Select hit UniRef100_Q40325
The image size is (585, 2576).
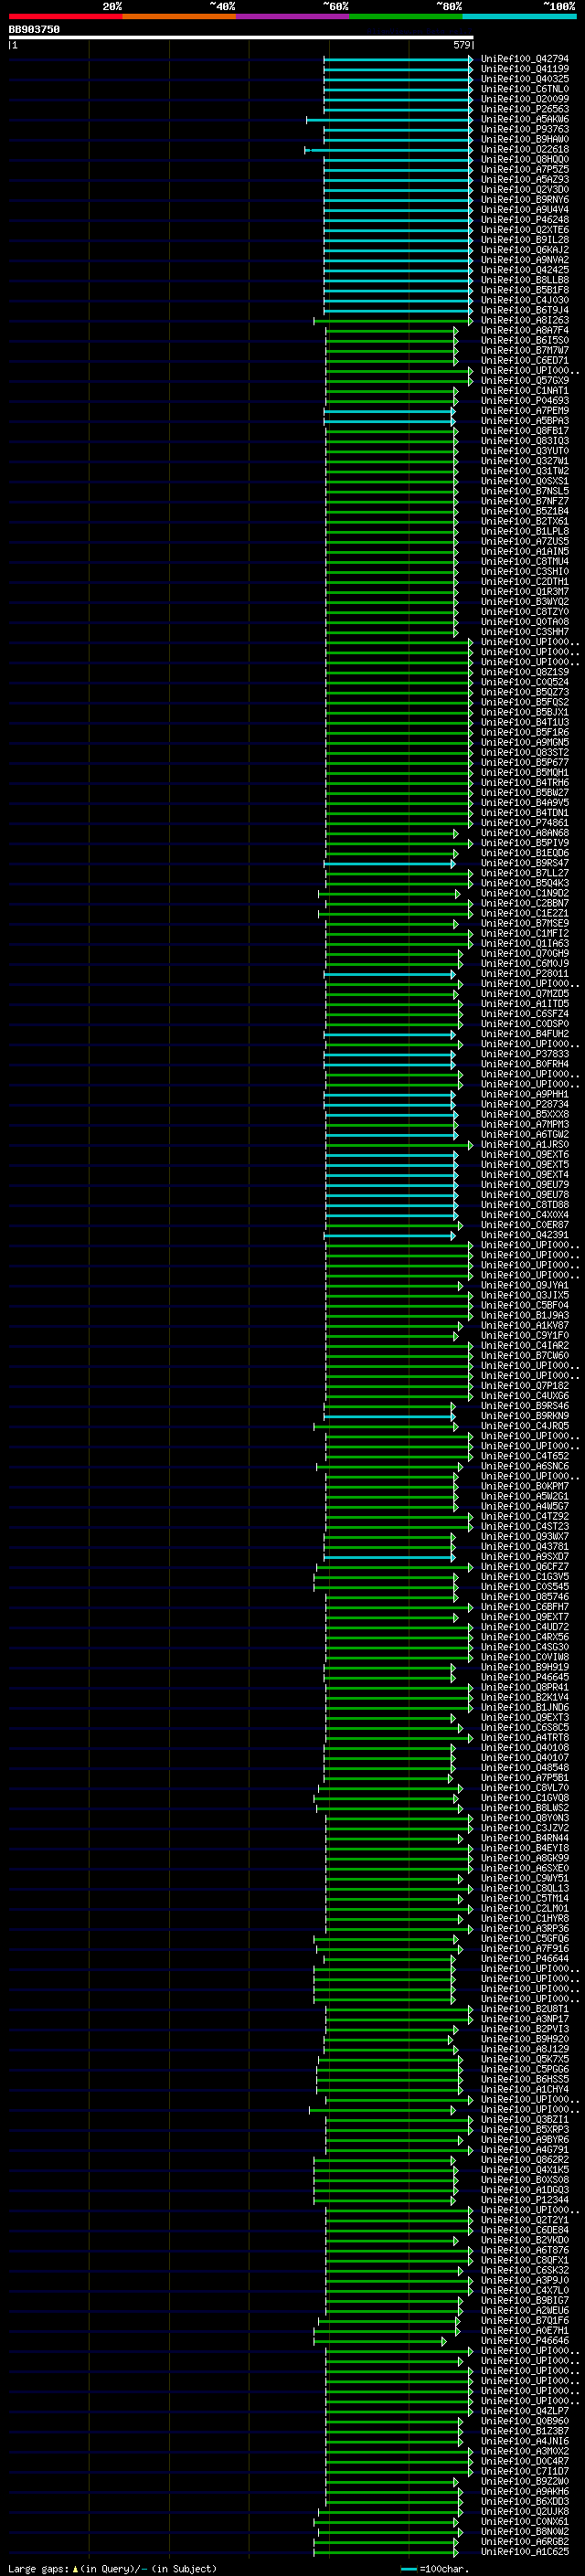pyautogui.click(x=524, y=79)
